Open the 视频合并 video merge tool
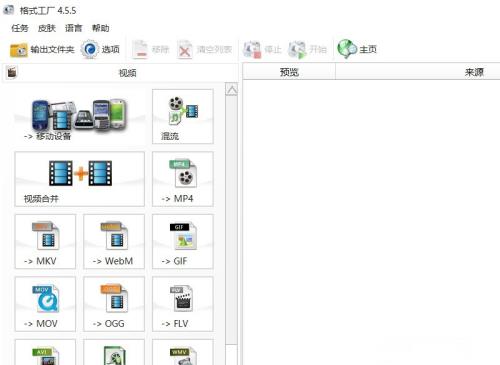Viewport: 500px width, 365px height. coord(80,179)
